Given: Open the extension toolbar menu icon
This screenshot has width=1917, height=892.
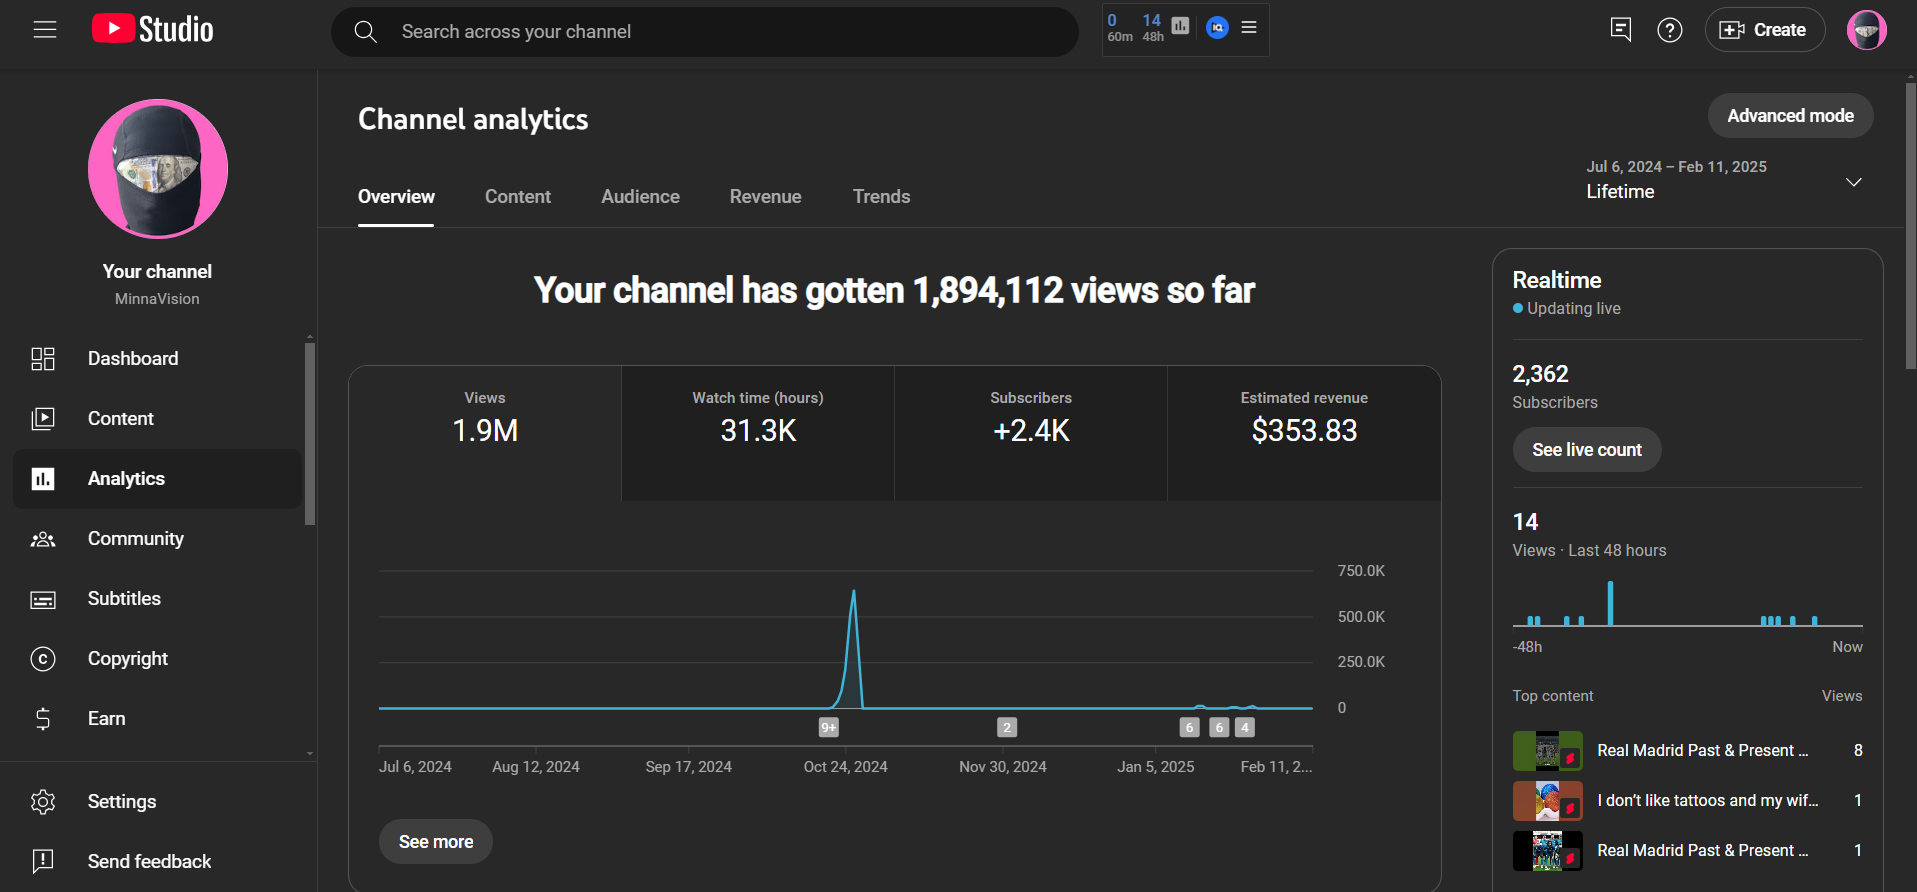Looking at the screenshot, I should point(1249,28).
